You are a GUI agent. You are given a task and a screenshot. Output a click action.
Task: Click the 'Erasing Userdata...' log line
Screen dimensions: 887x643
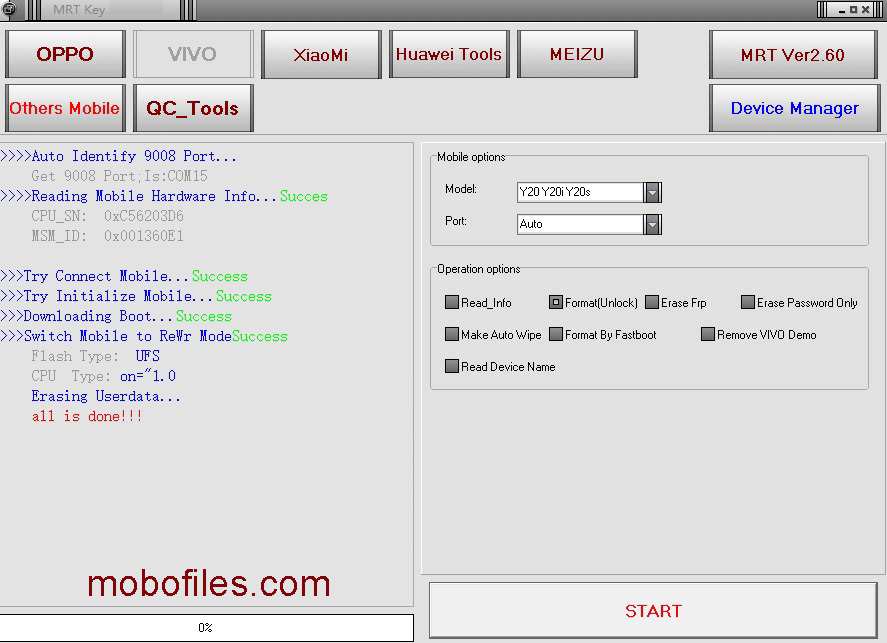click(x=106, y=396)
